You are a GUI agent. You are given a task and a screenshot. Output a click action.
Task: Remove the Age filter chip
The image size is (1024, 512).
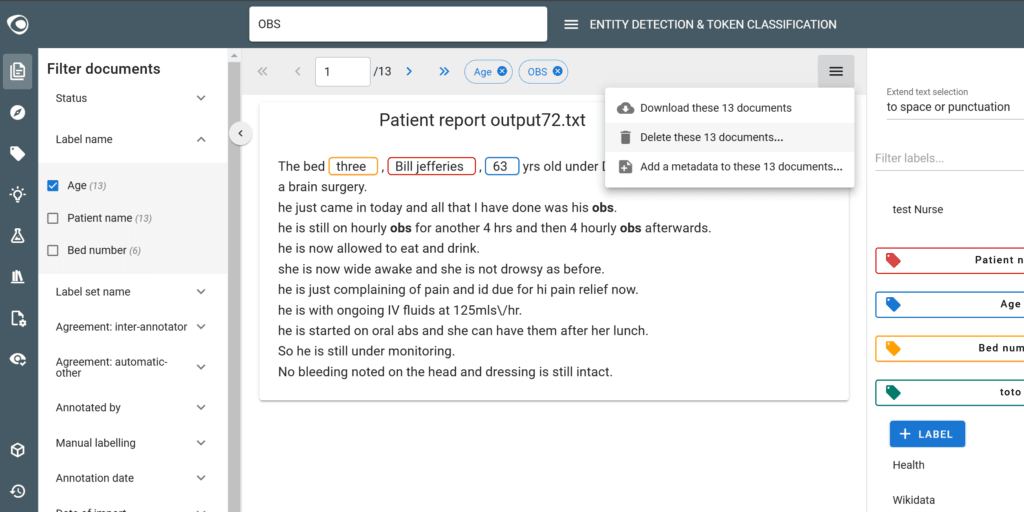click(502, 72)
